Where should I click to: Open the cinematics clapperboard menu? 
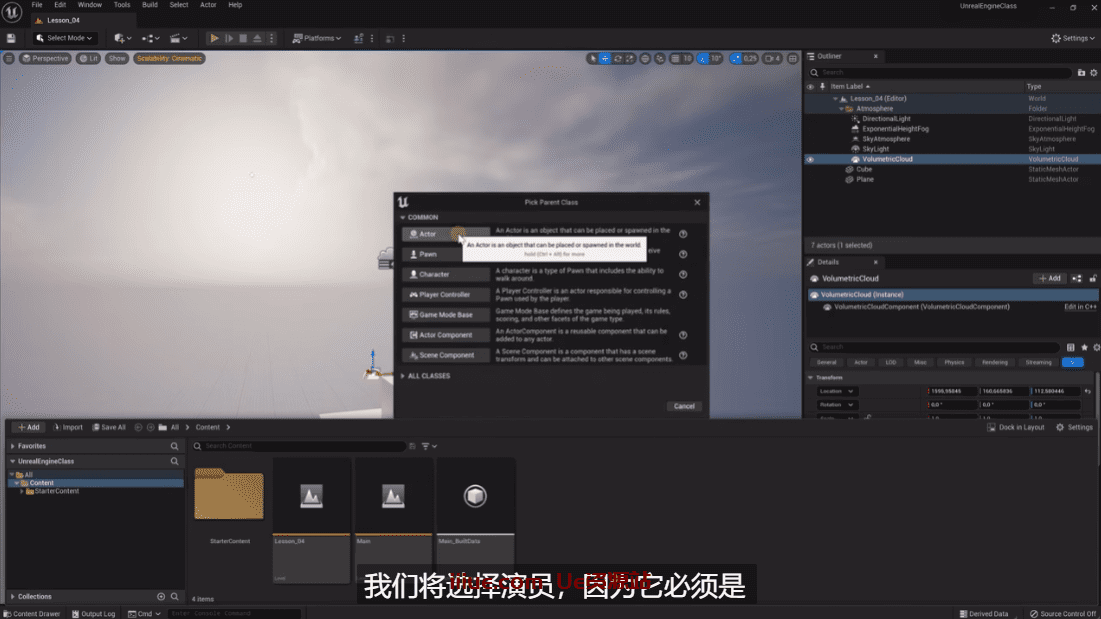(178, 38)
